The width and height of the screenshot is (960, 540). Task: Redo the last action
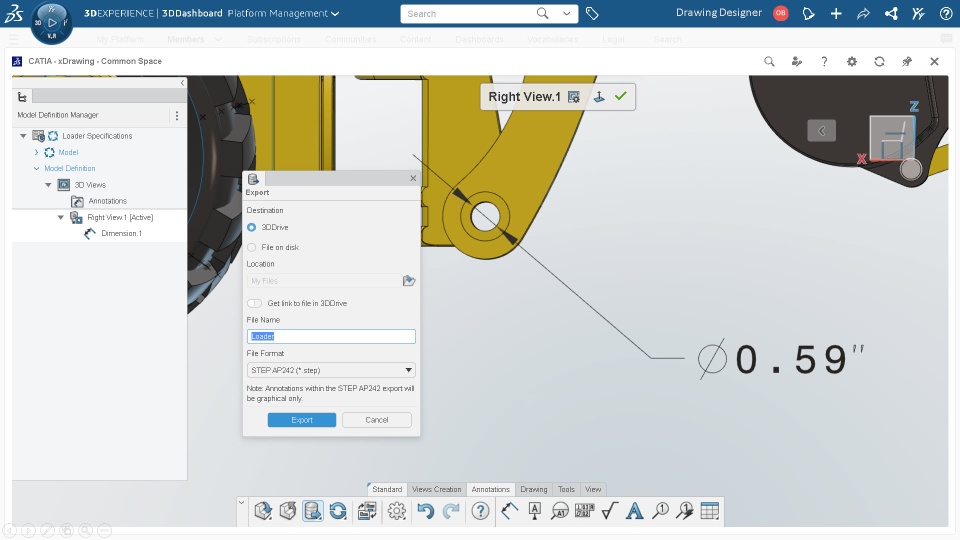click(451, 511)
